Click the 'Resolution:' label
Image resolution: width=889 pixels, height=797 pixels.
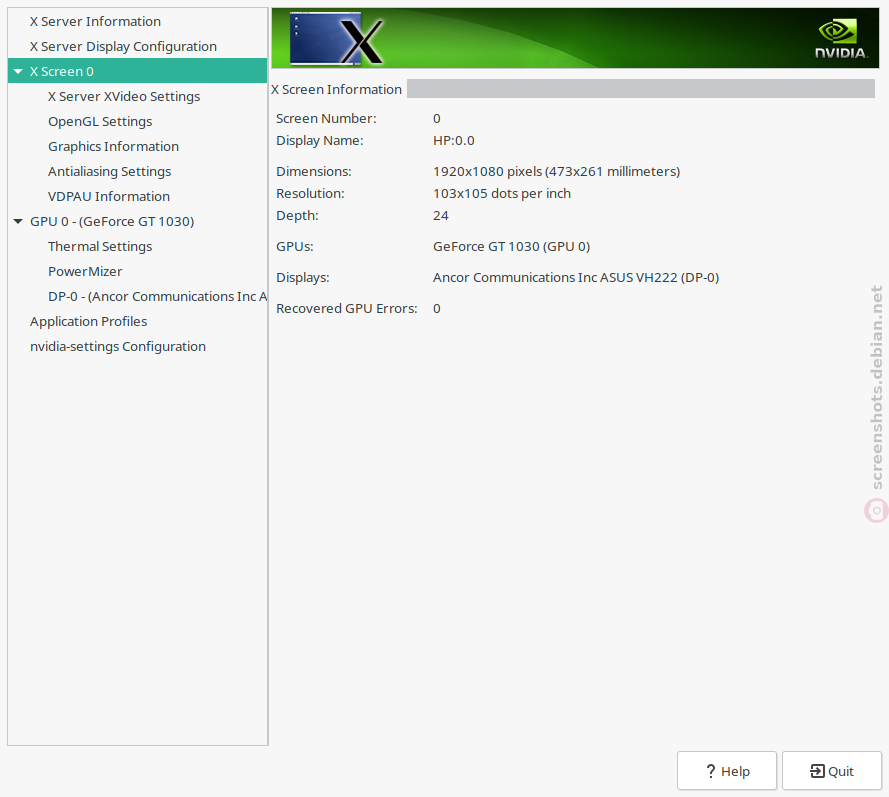pyautogui.click(x=310, y=193)
